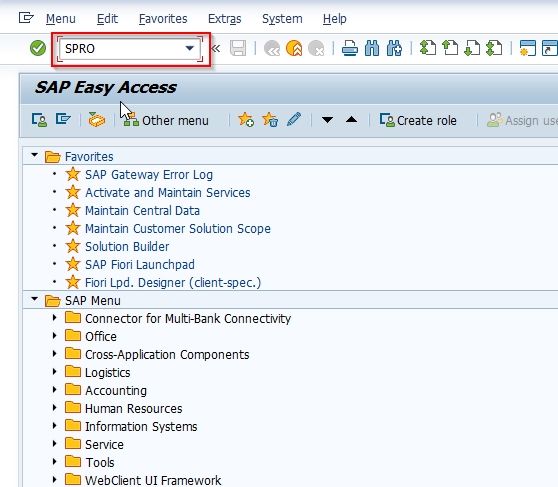The width and height of the screenshot is (558, 487).
Task: Click the Create role button
Action: click(x=418, y=120)
